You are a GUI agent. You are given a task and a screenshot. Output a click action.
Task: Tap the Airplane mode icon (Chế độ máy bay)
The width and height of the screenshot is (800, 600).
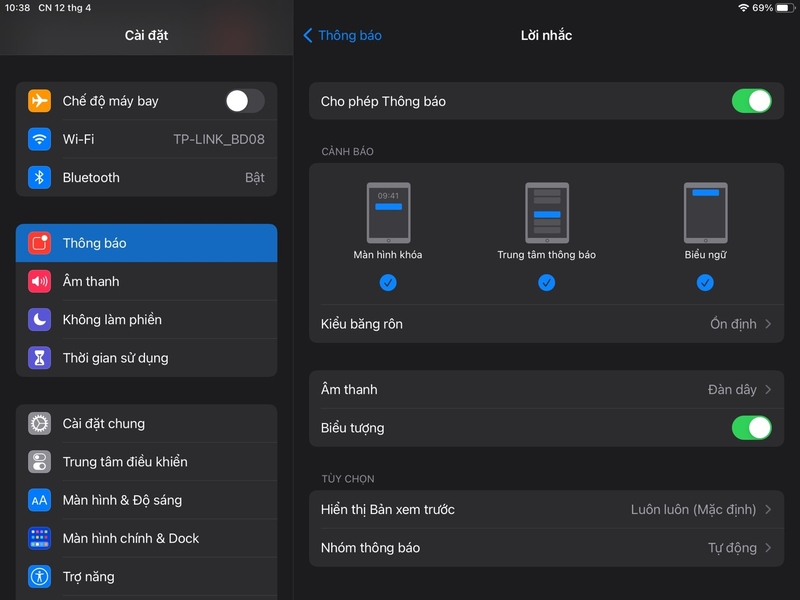(x=39, y=101)
